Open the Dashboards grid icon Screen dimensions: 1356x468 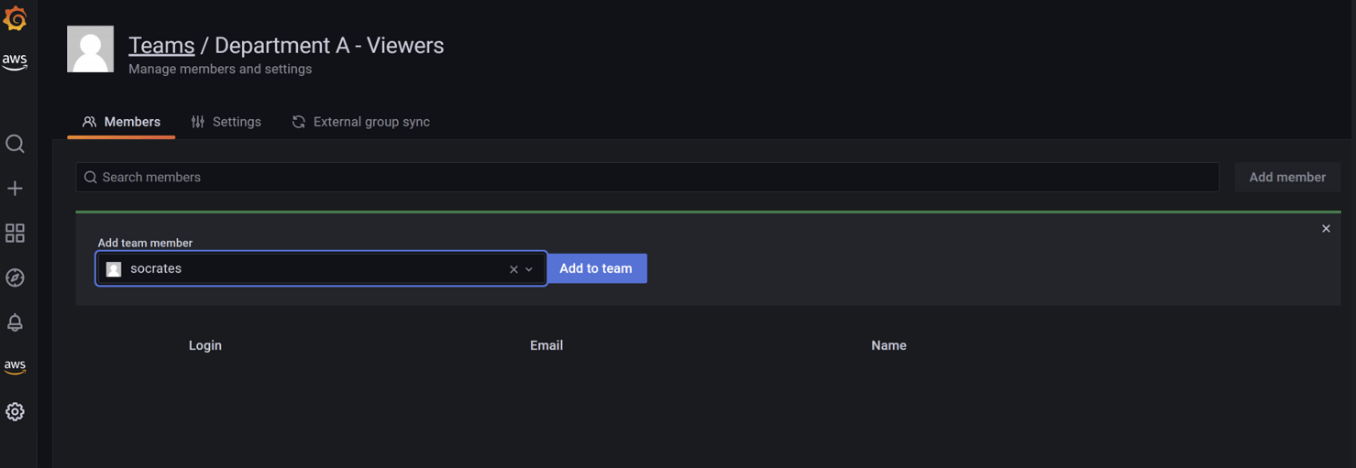[15, 233]
